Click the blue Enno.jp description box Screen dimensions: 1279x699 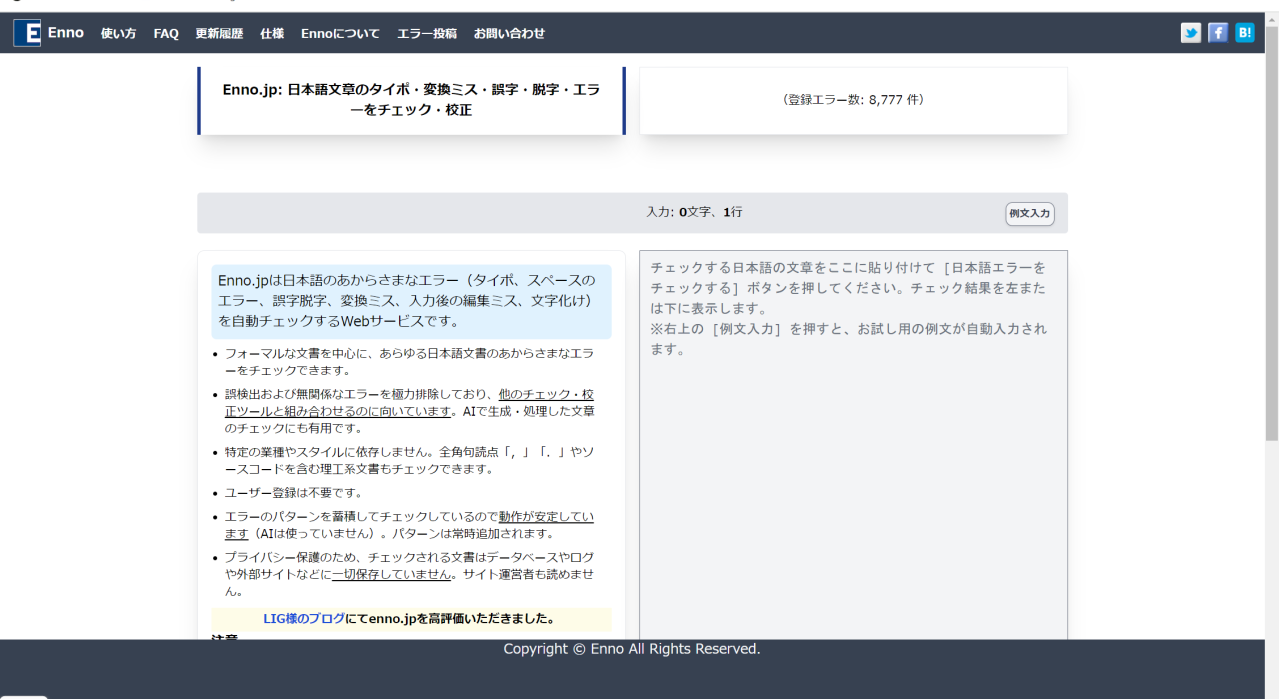pos(411,301)
